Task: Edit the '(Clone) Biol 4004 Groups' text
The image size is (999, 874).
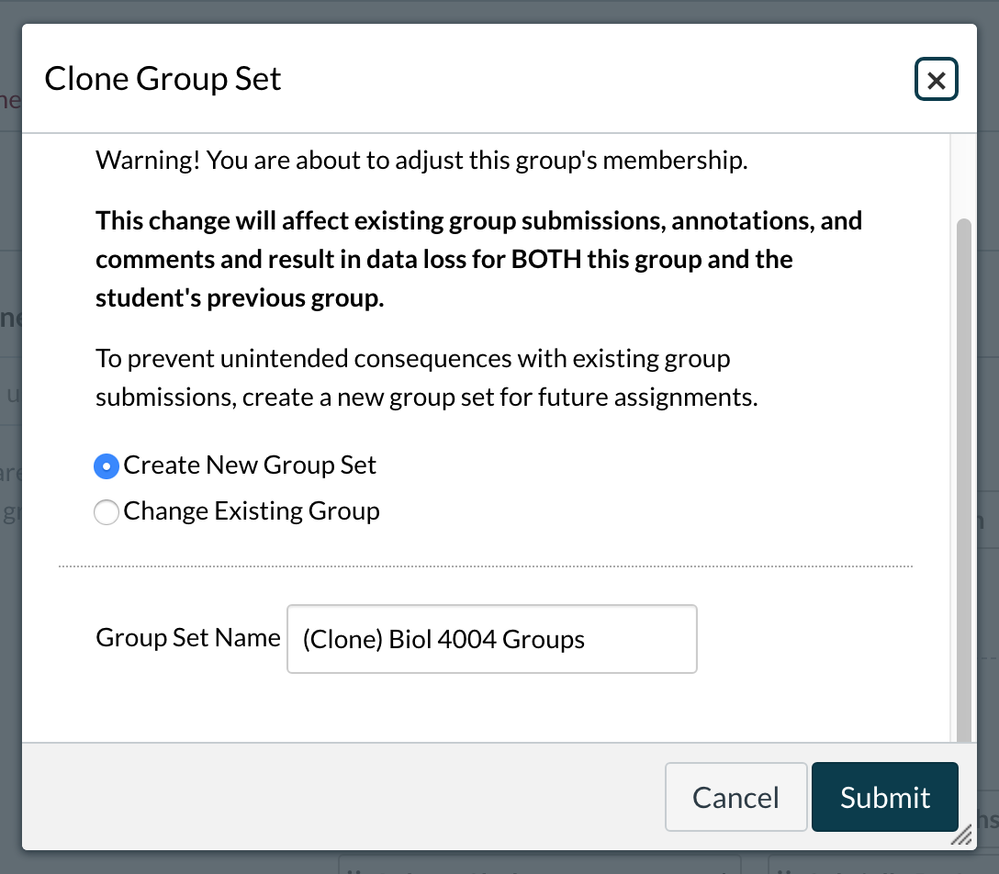Action: tap(491, 639)
